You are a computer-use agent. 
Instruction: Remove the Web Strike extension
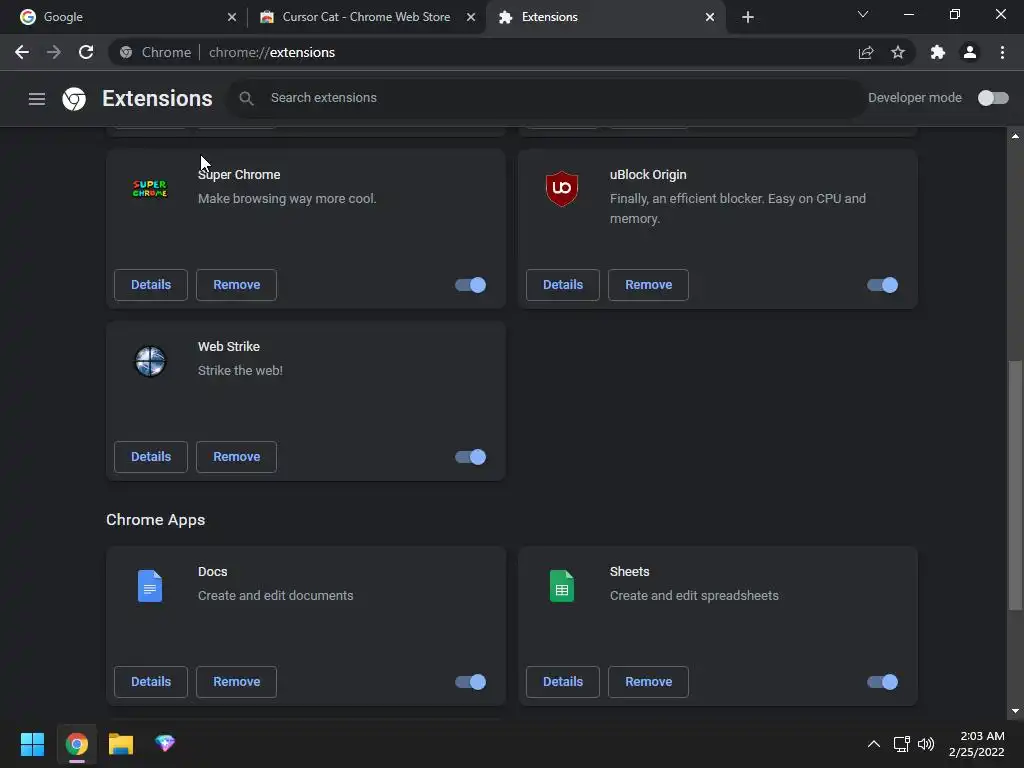click(x=236, y=456)
